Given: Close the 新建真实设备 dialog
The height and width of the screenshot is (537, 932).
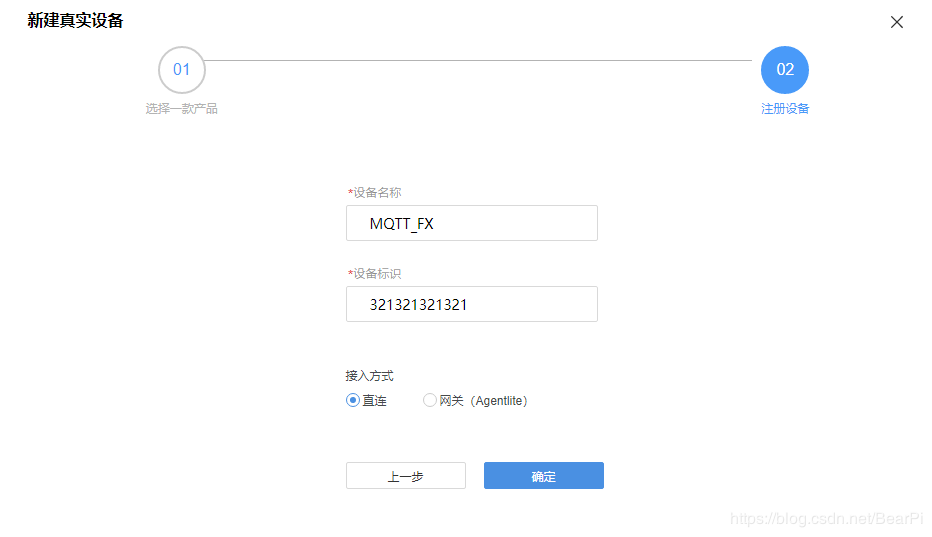Looking at the screenshot, I should pos(896,22).
